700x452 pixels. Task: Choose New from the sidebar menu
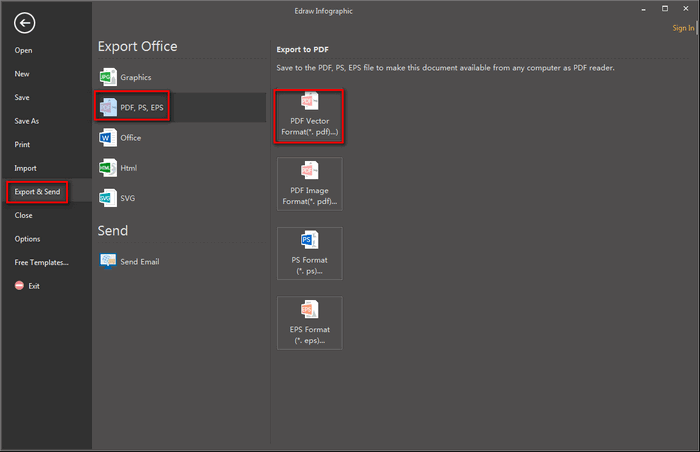22,74
